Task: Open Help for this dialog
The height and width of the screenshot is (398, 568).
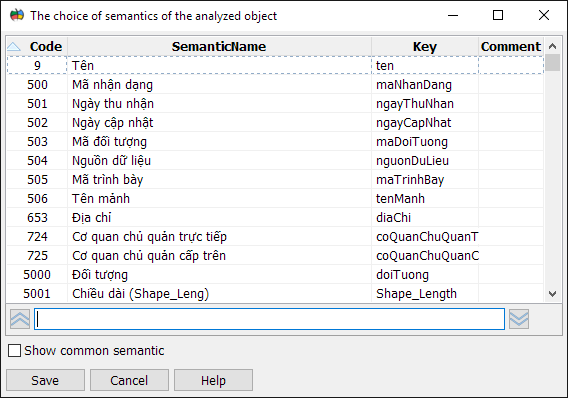Action: (x=213, y=380)
